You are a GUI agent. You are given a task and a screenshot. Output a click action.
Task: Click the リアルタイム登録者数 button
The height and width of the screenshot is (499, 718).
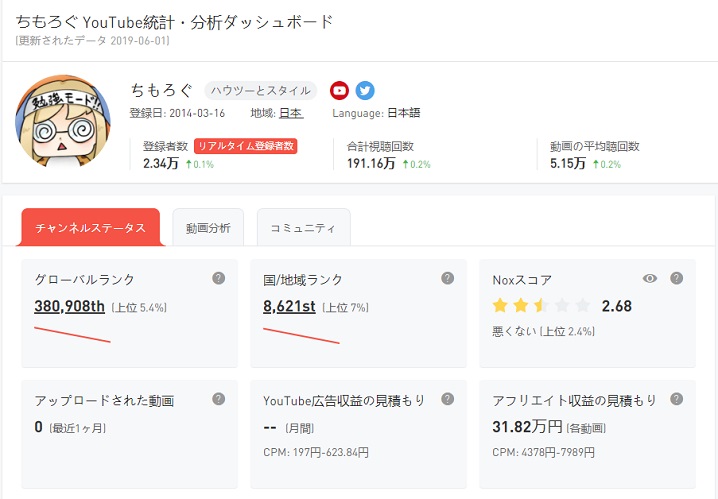point(245,146)
